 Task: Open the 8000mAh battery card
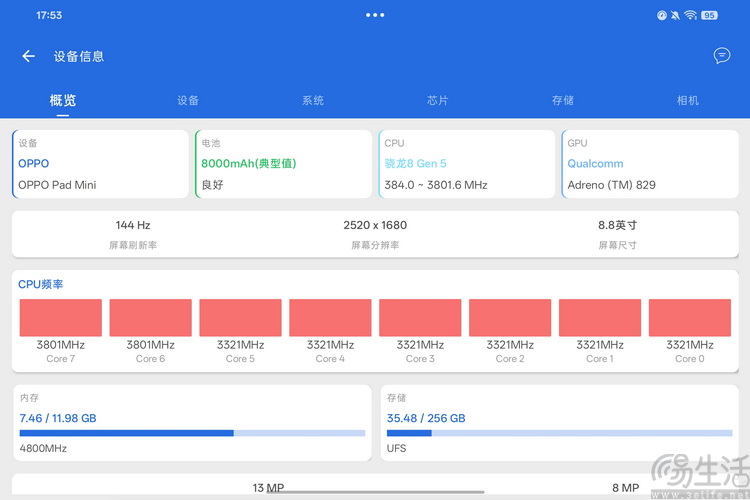point(283,164)
